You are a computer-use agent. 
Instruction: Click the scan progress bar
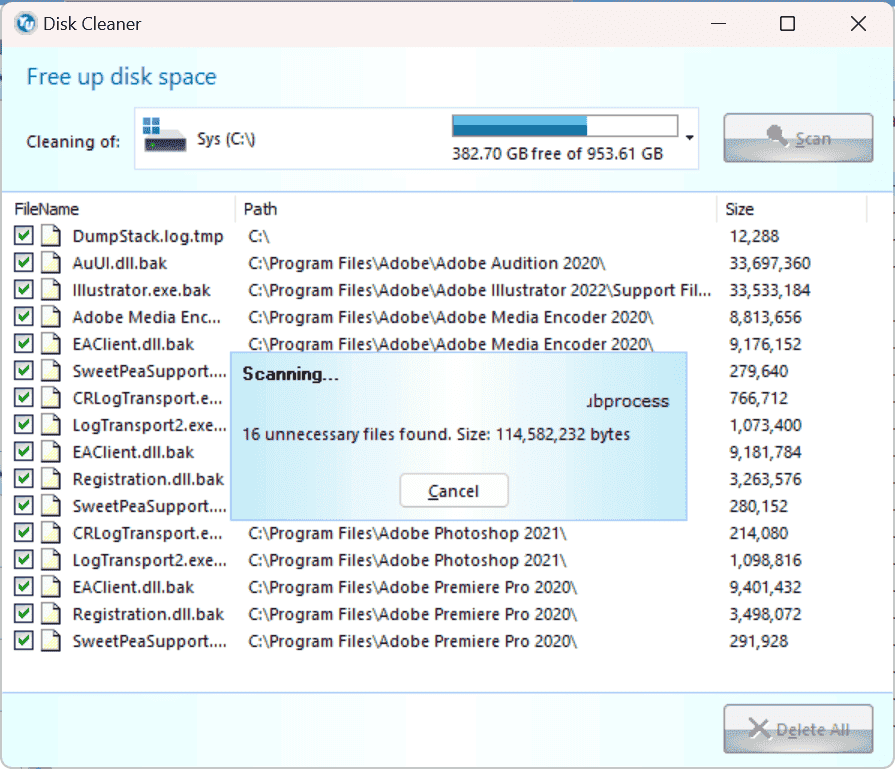tap(565, 125)
